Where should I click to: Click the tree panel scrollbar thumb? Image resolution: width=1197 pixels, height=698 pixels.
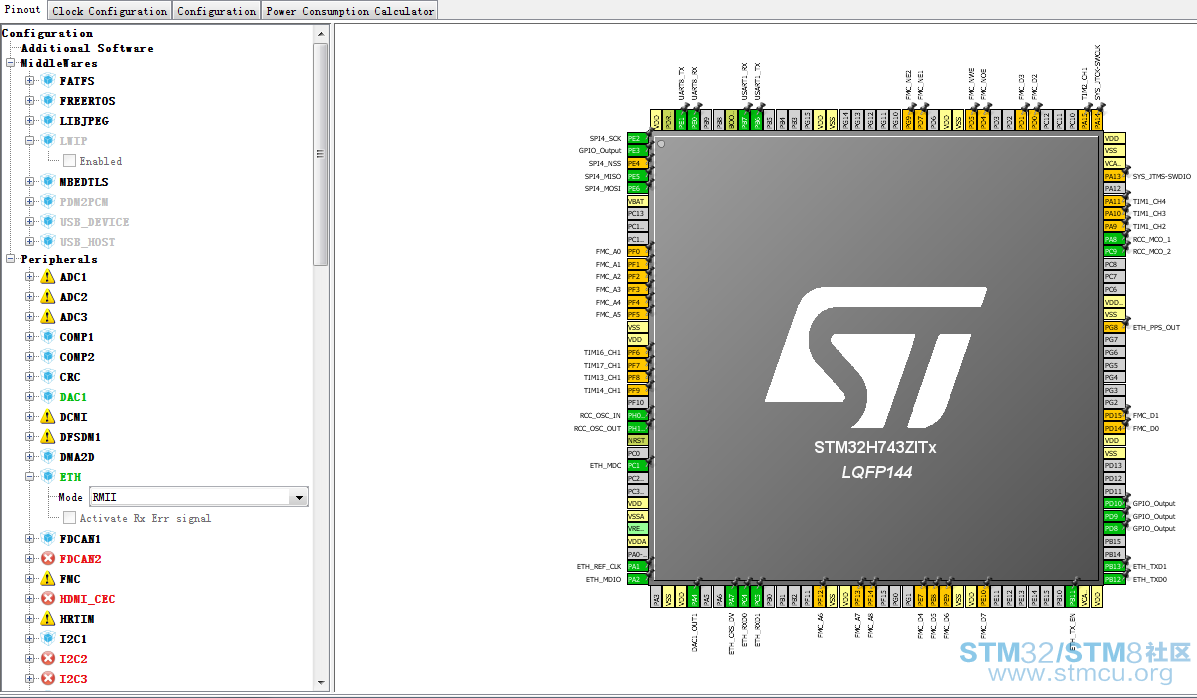coord(321,153)
